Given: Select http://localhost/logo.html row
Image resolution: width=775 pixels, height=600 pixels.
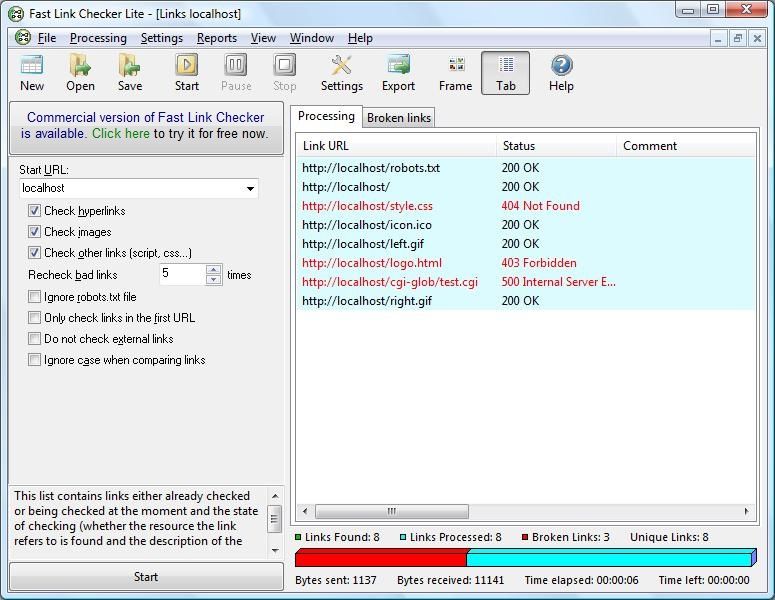Looking at the screenshot, I should point(526,263).
